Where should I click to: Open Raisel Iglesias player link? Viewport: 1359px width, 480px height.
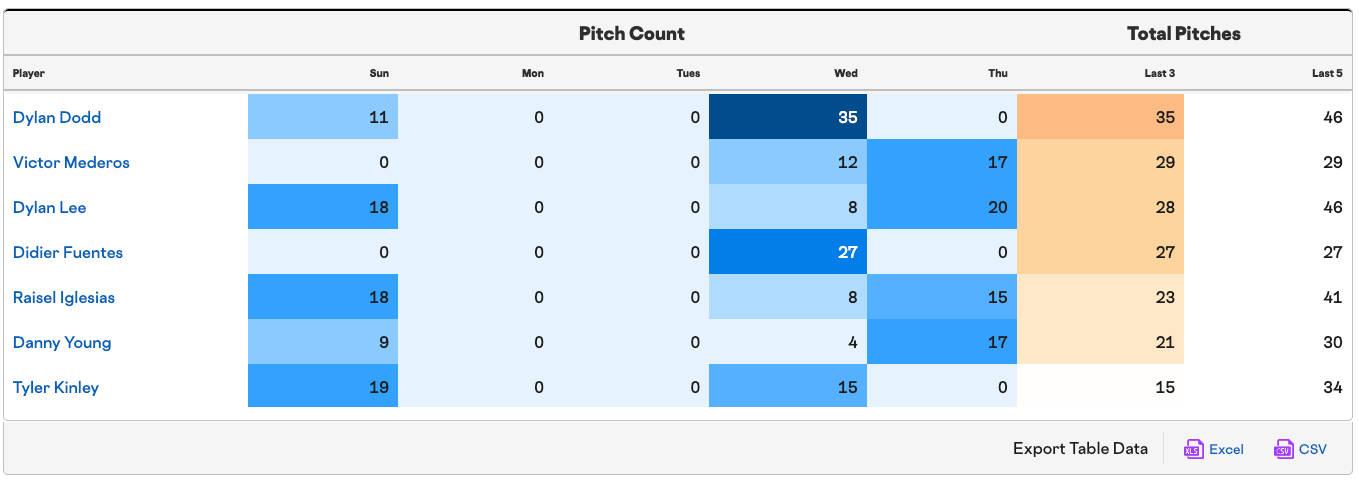[x=63, y=297]
